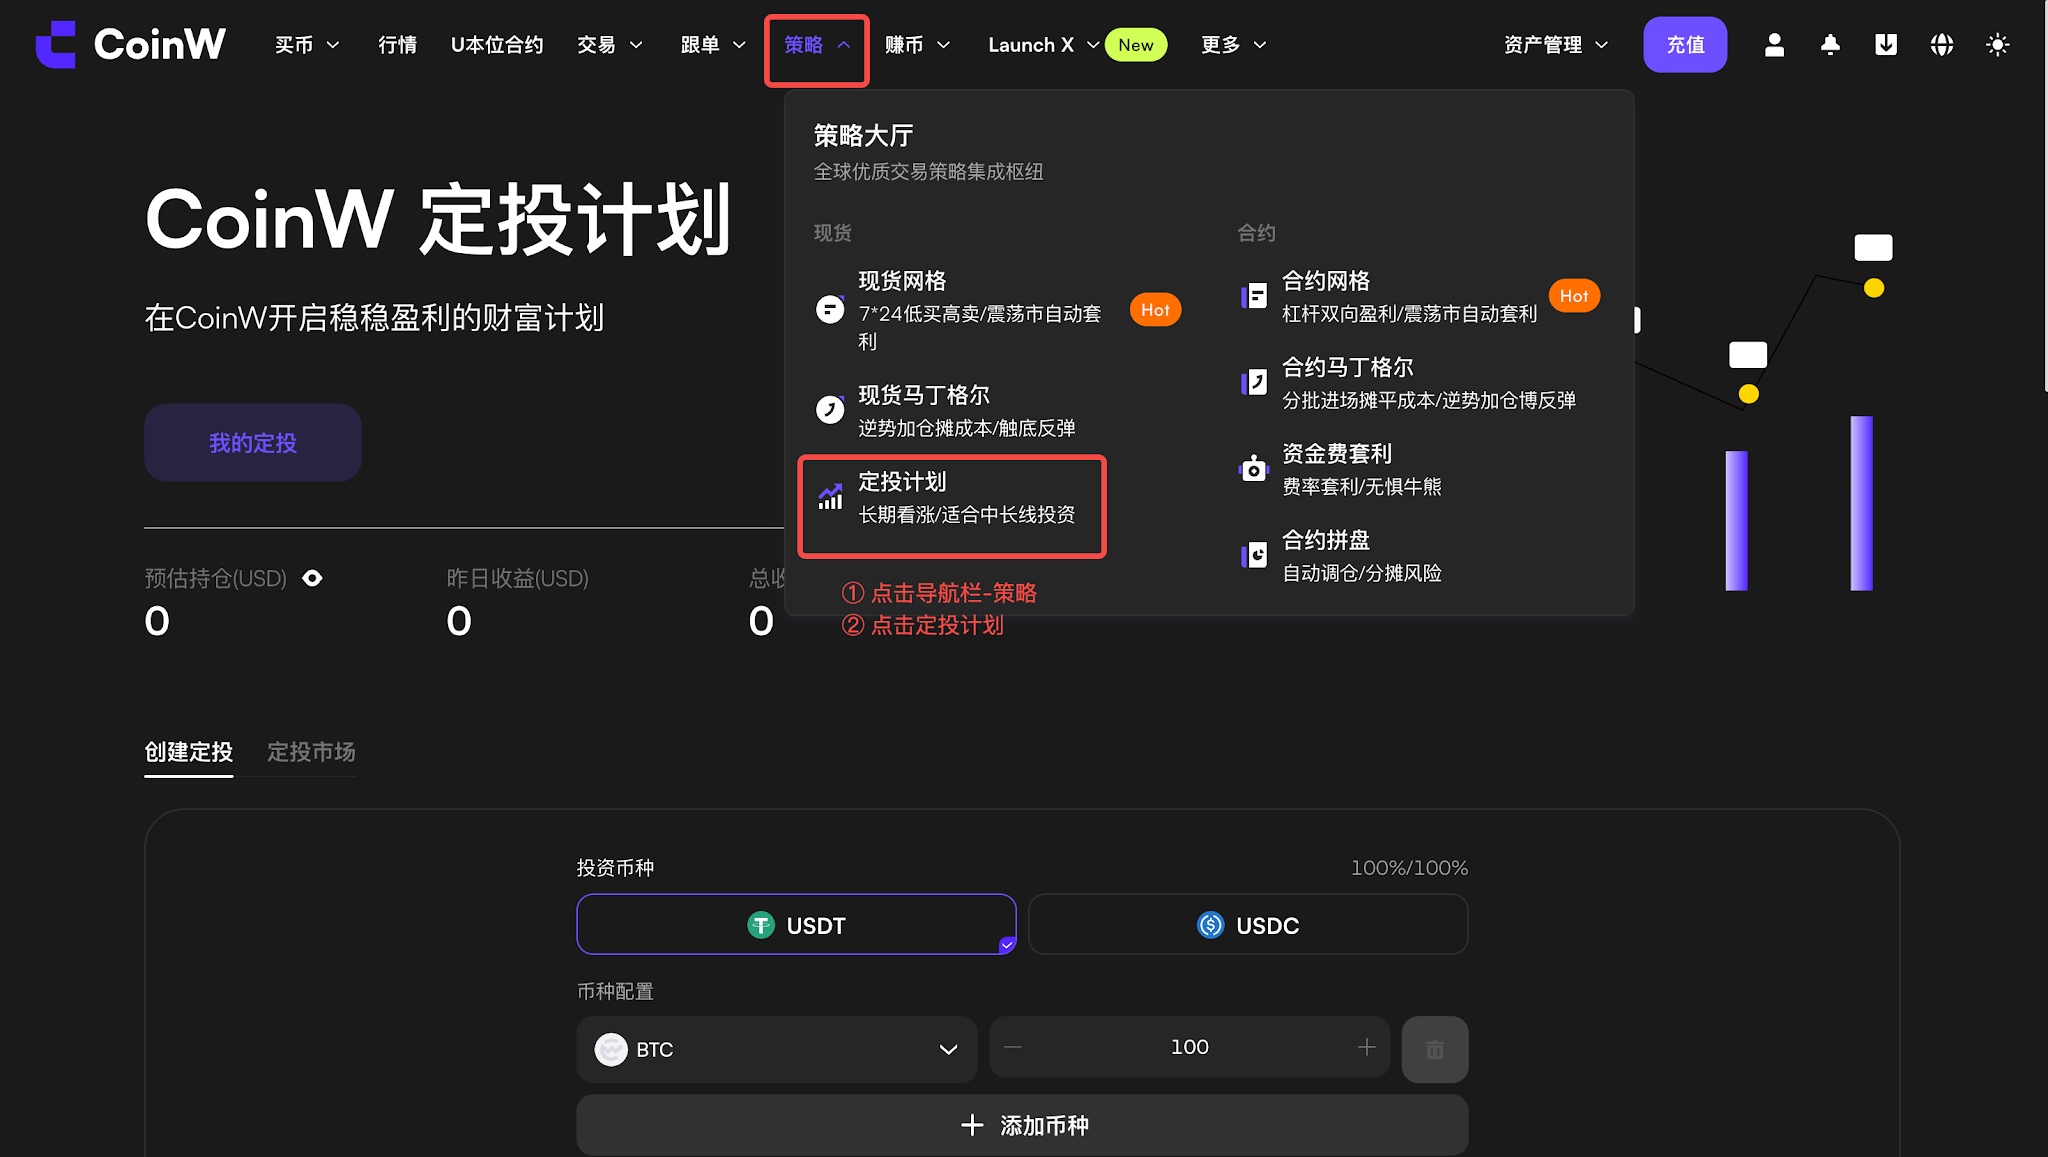Open 行情 in the navigation bar

point(397,45)
